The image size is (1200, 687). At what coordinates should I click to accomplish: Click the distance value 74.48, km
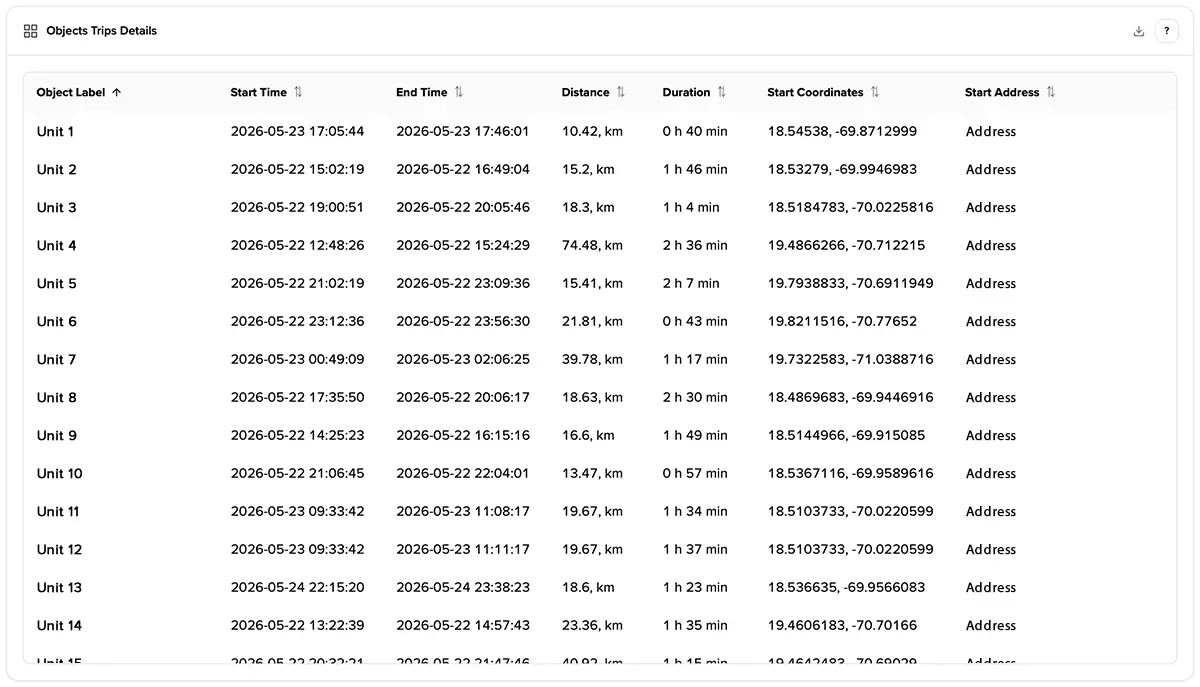click(593, 246)
